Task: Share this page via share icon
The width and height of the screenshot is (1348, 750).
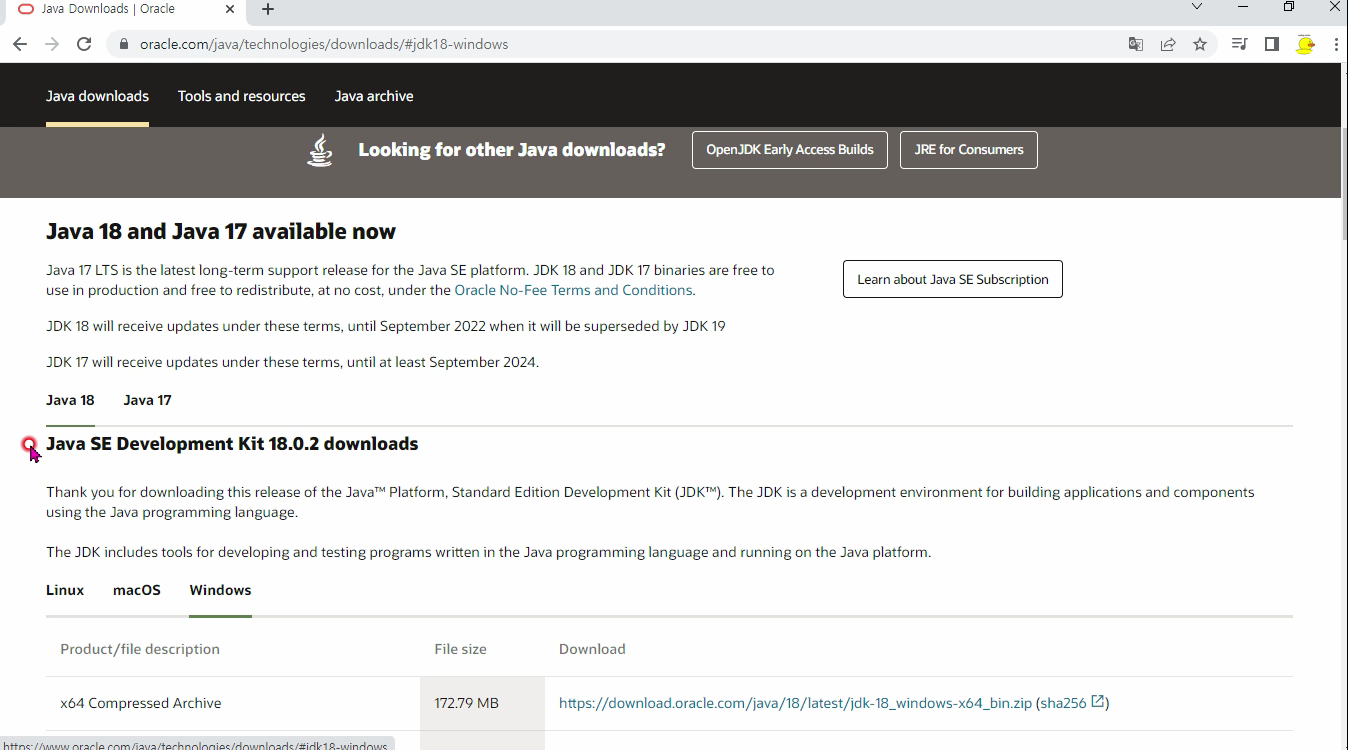Action: (1168, 44)
